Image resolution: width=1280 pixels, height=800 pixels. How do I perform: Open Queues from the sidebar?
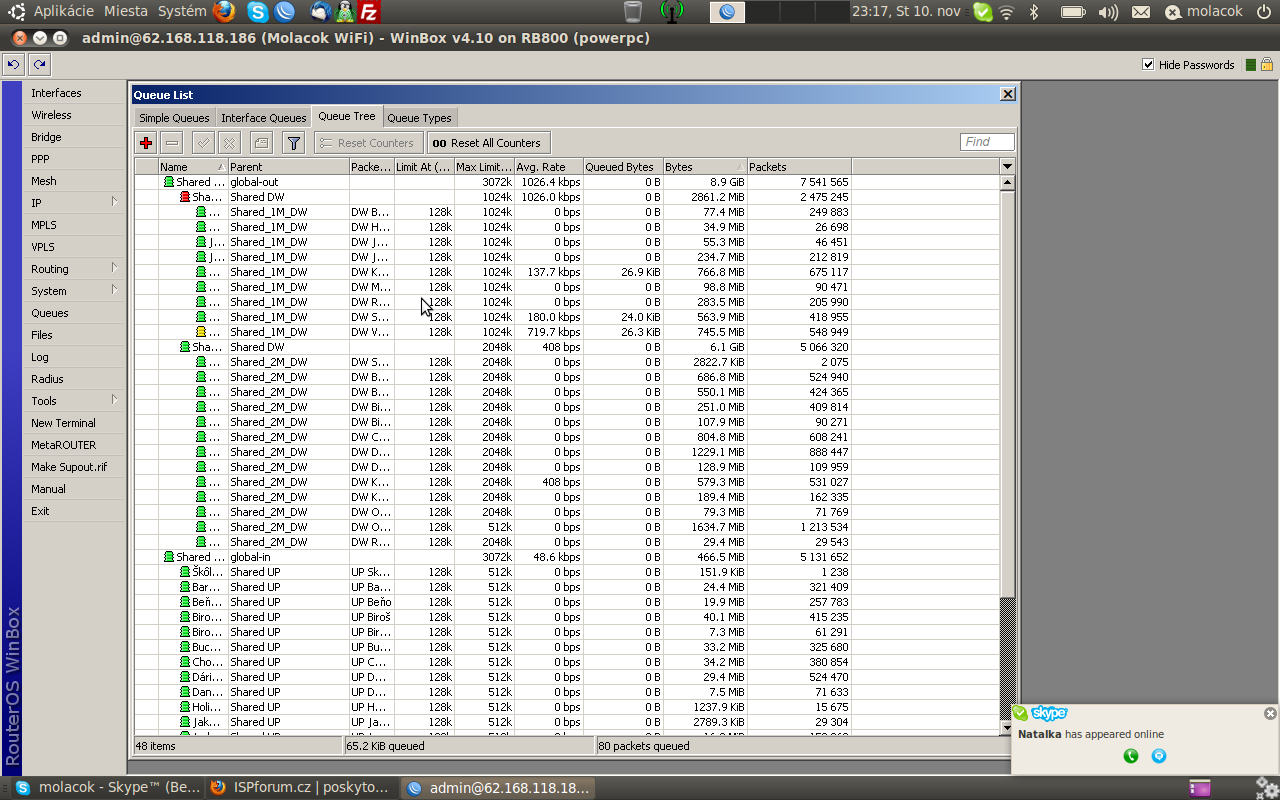[75, 312]
